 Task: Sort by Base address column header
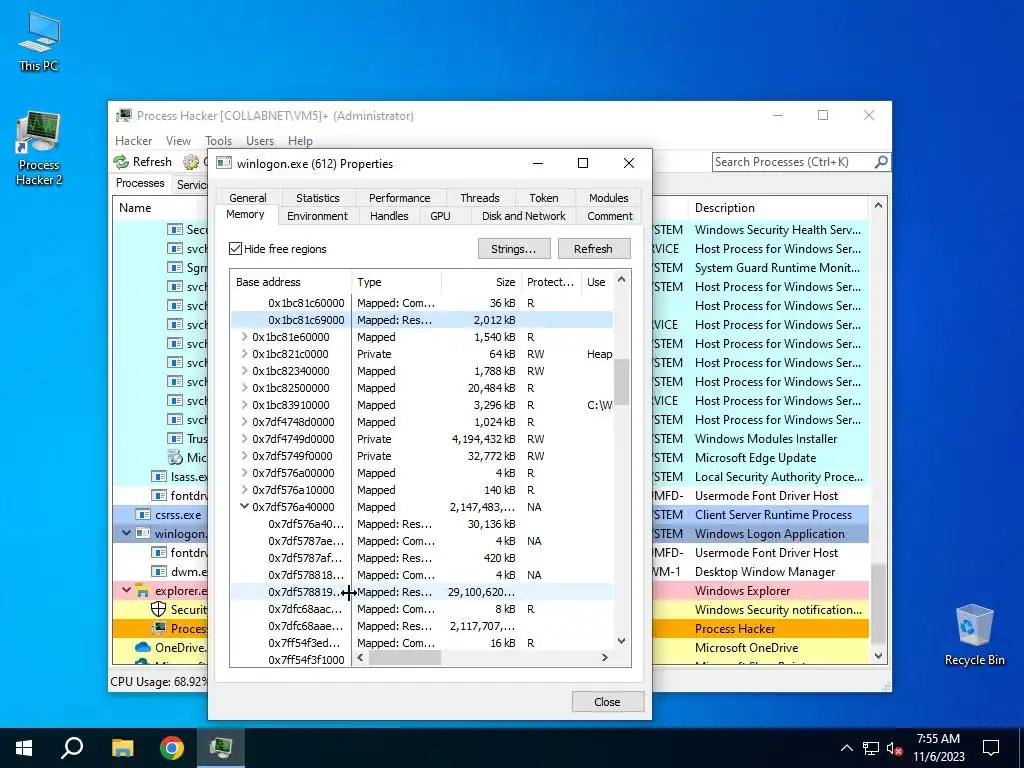click(x=291, y=282)
